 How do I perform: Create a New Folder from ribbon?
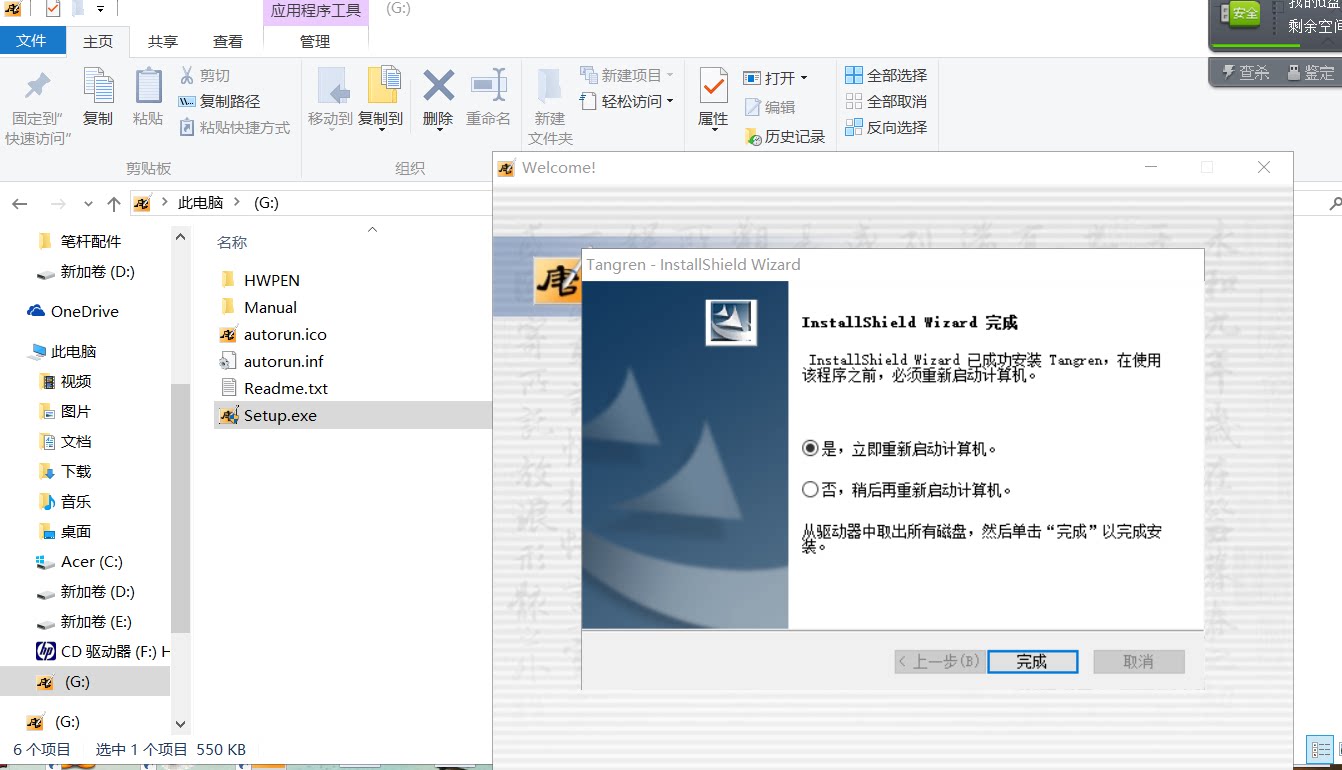pos(550,107)
